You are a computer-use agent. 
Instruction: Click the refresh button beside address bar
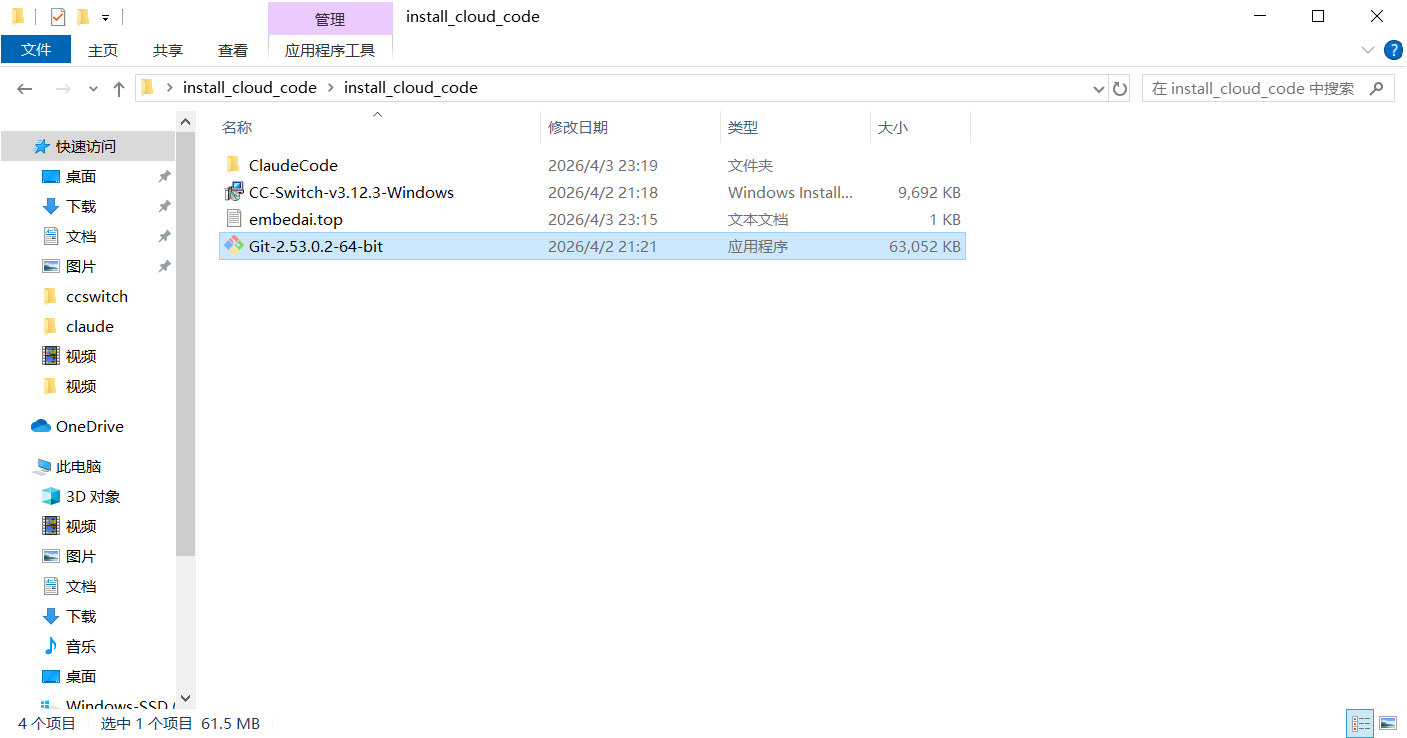pyautogui.click(x=1120, y=88)
